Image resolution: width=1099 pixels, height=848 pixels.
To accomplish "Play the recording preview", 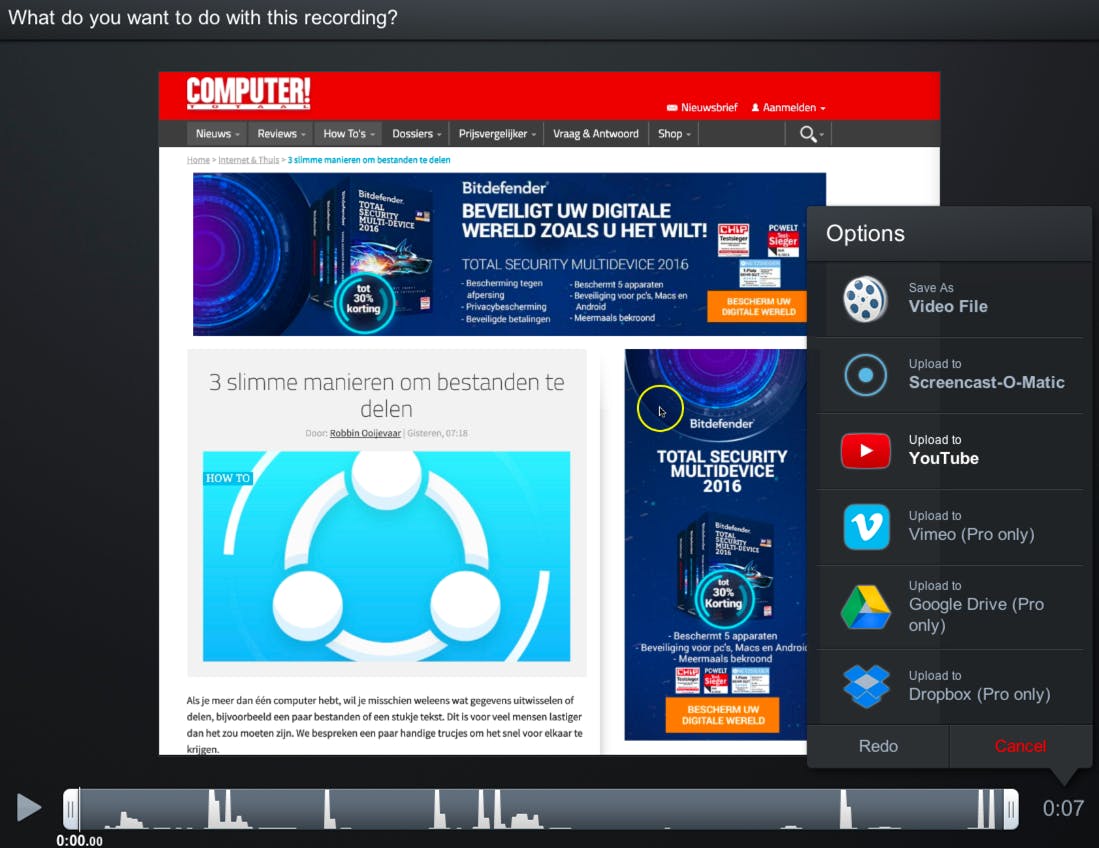I will pos(28,807).
